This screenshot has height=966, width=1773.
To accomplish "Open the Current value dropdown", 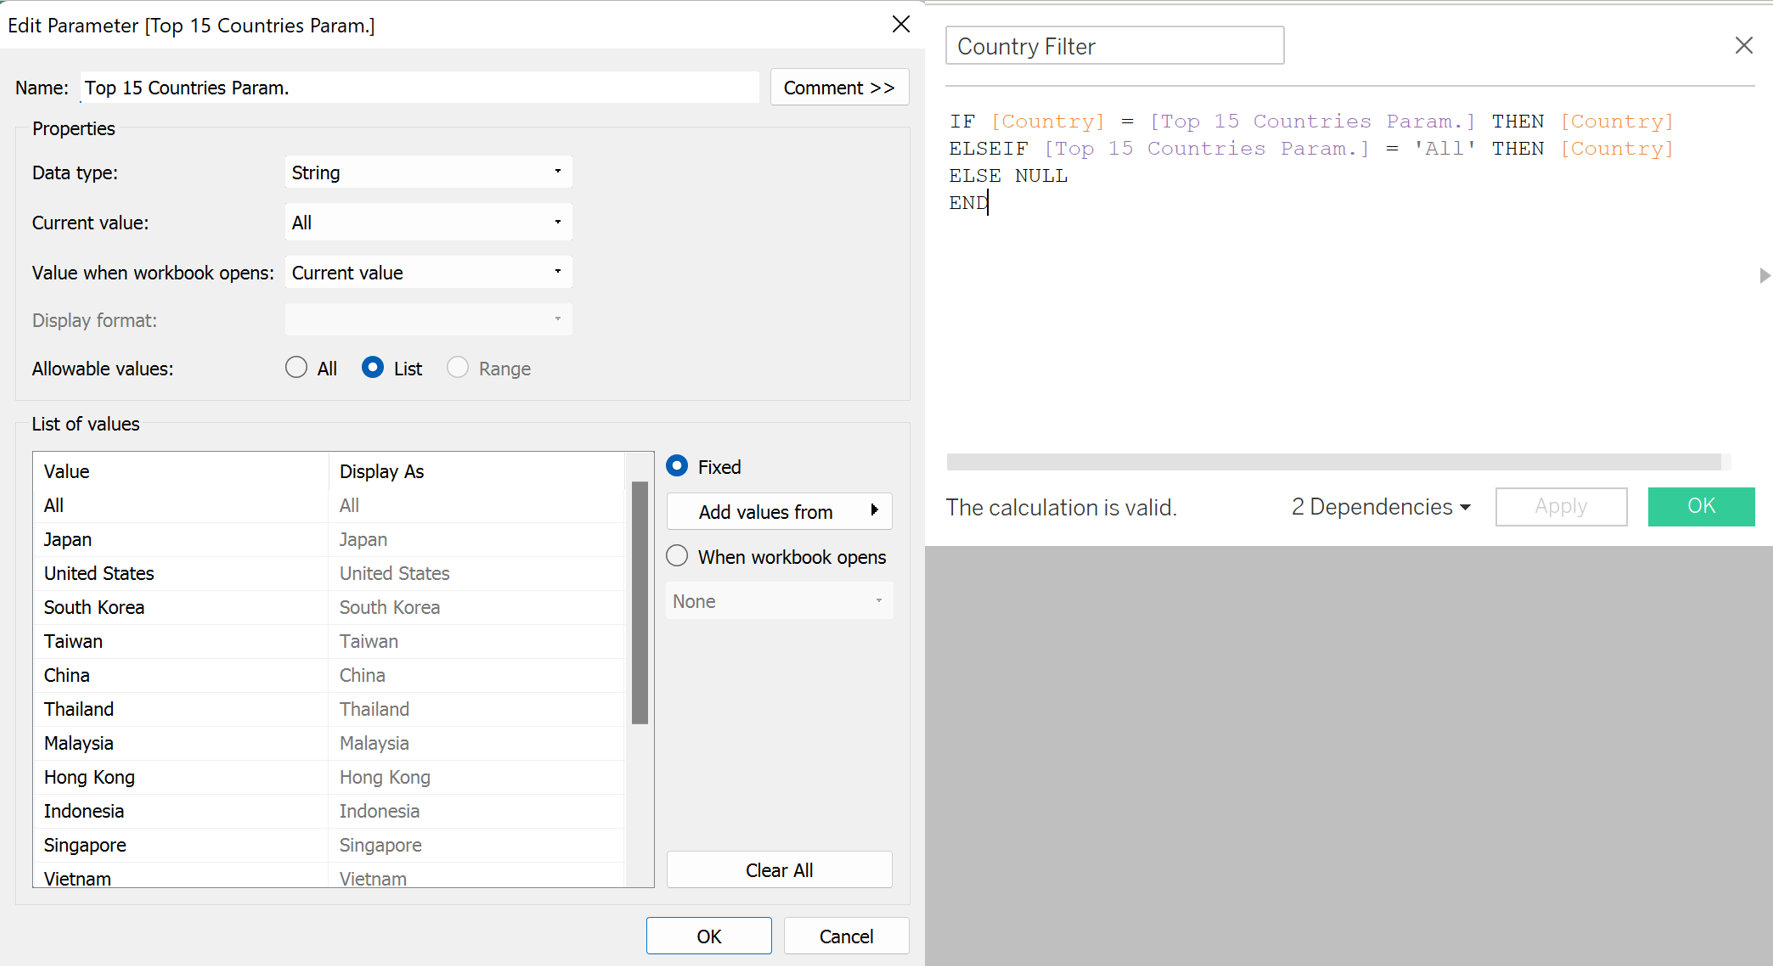I will [x=428, y=222].
